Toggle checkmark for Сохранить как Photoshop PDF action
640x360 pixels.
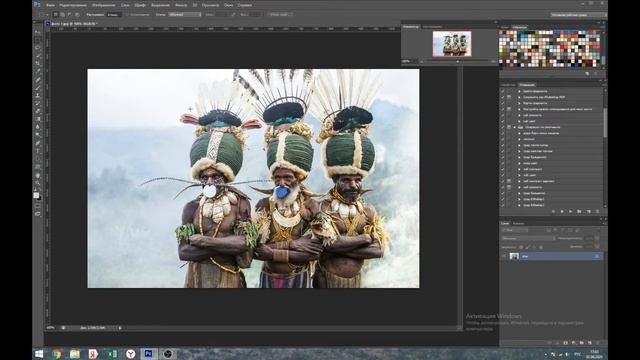pyautogui.click(x=503, y=97)
